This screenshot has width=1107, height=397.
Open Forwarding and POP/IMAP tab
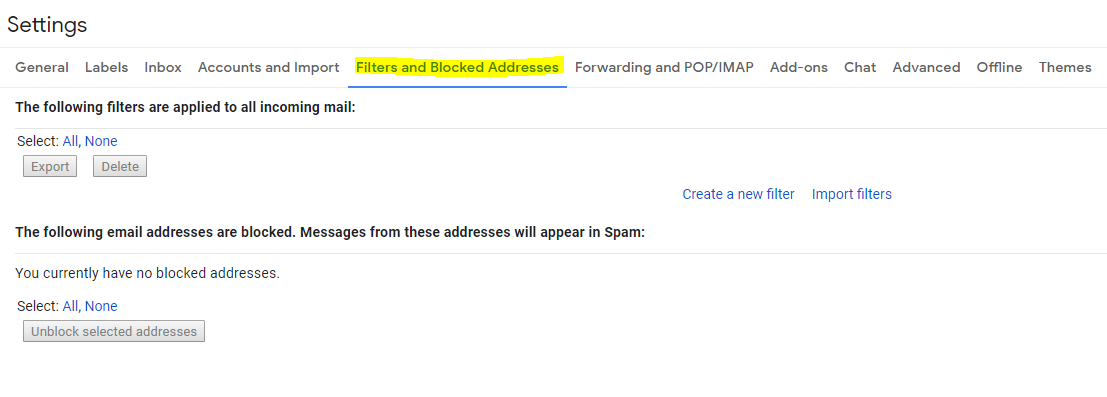tap(664, 67)
